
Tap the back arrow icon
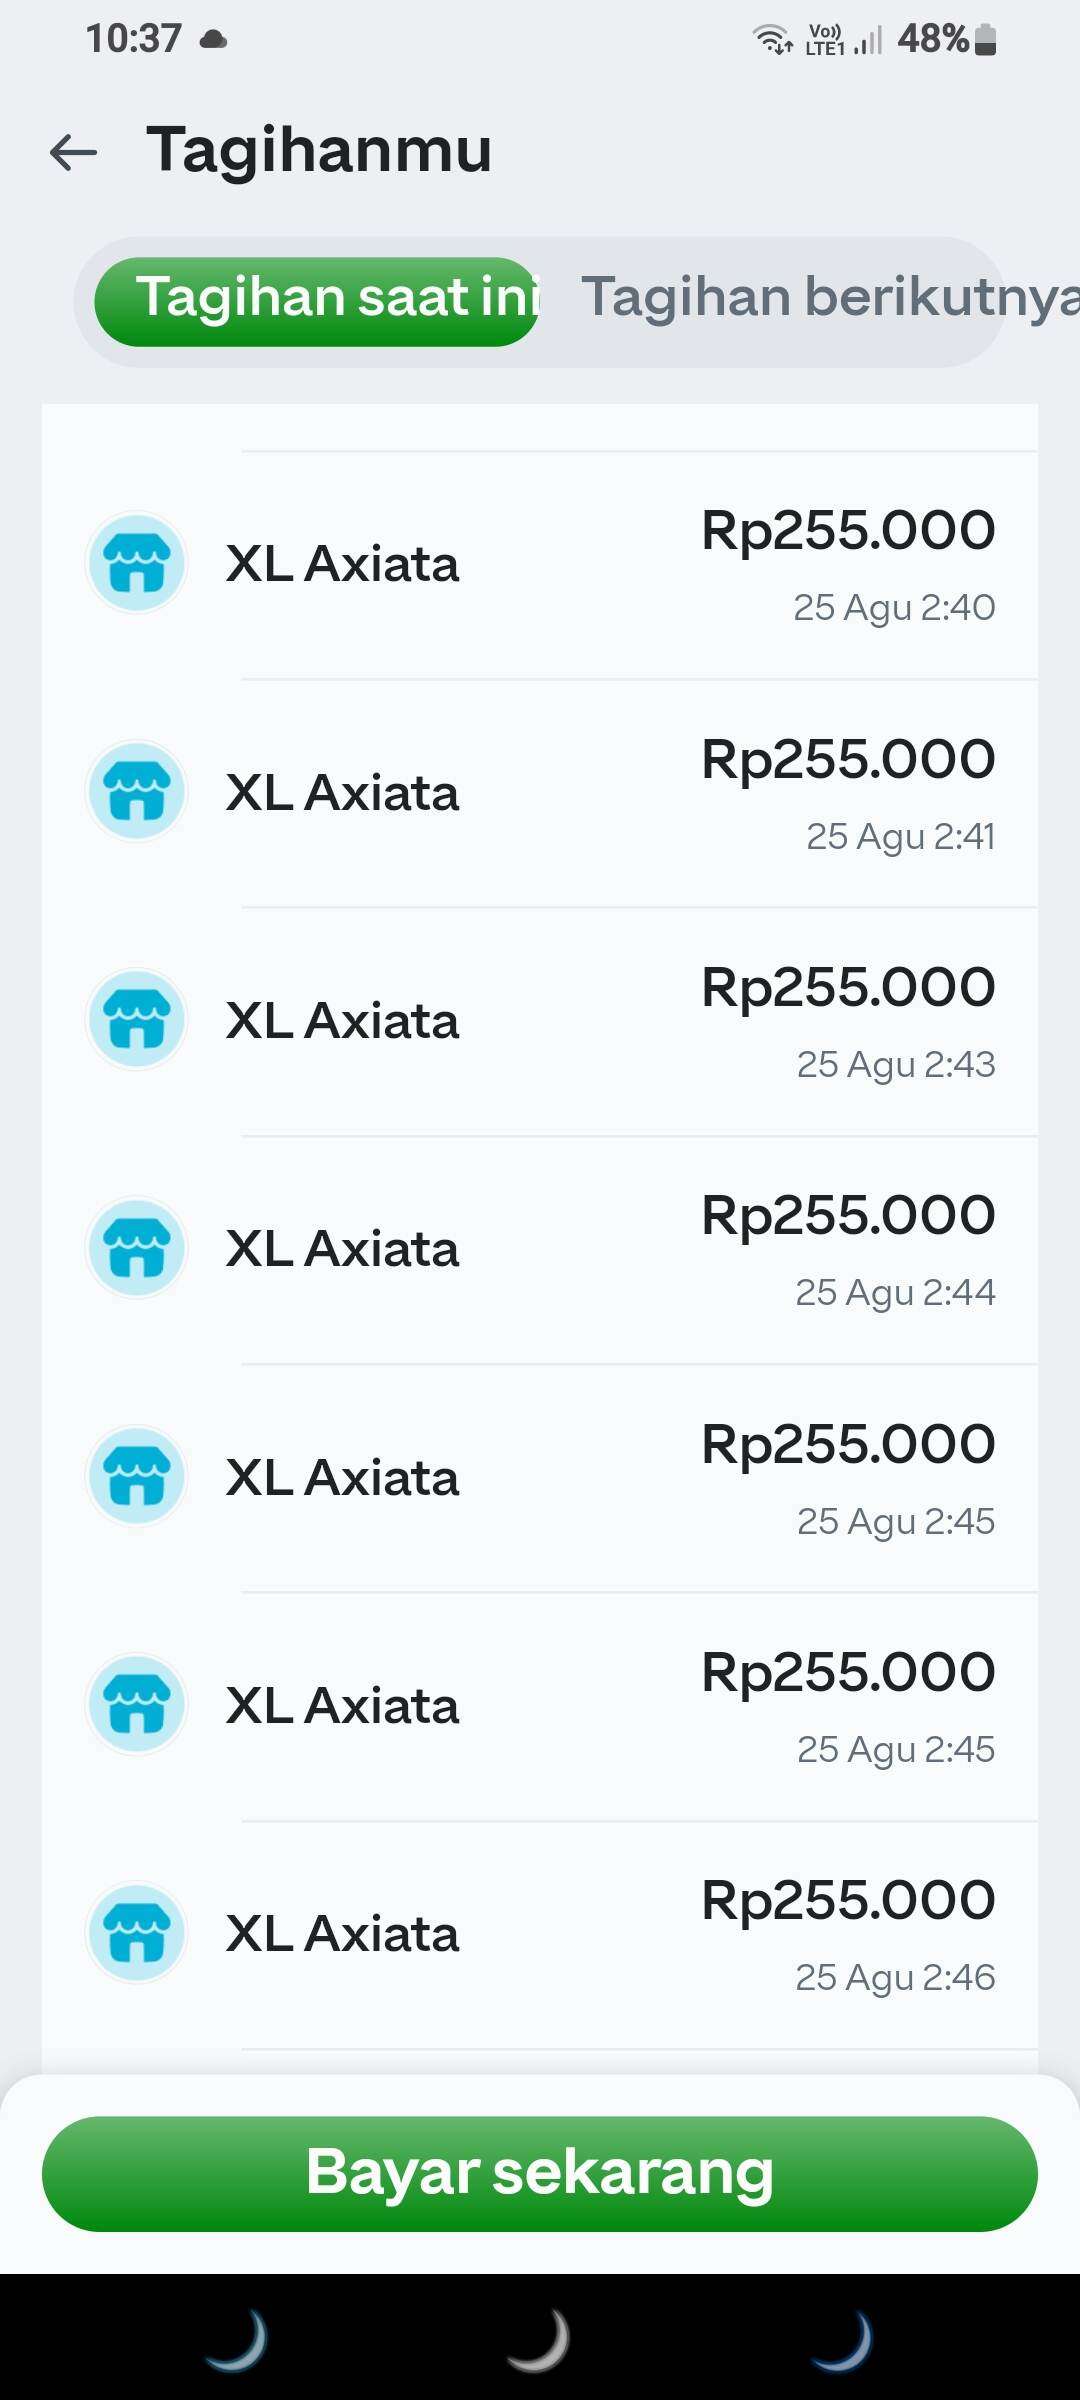tap(73, 152)
